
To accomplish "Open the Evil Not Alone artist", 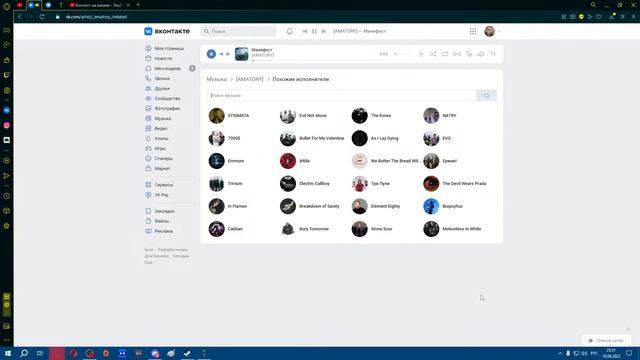I will coord(303,116).
